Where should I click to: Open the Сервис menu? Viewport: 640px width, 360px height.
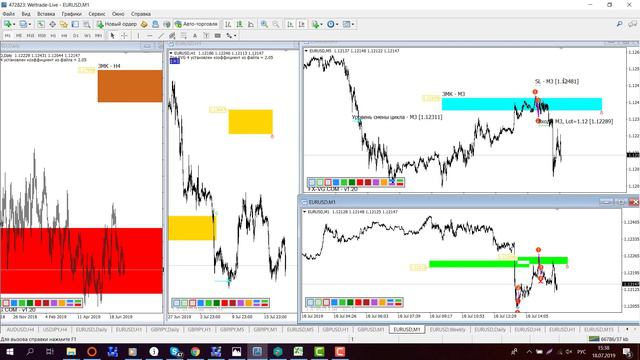click(x=97, y=14)
